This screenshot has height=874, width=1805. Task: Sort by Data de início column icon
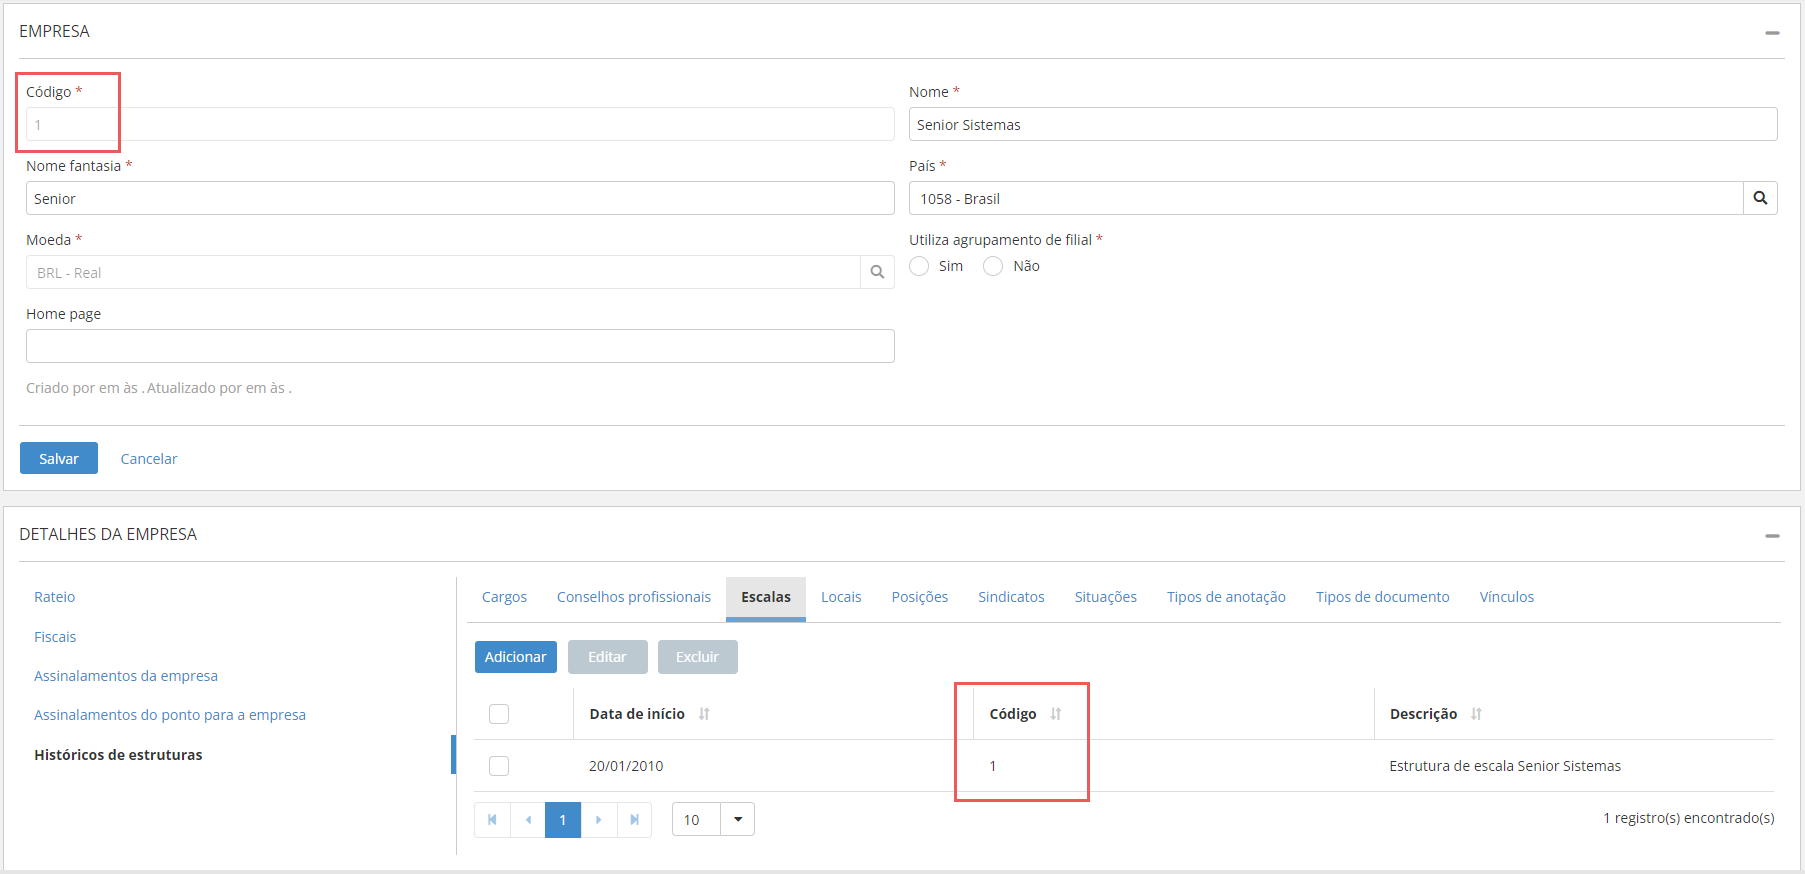coord(704,714)
